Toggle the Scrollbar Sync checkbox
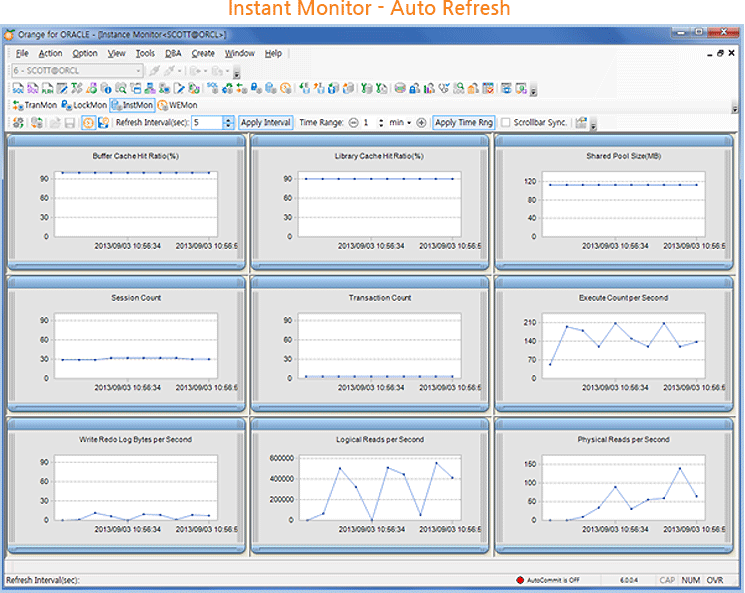The height and width of the screenshot is (593, 745). 506,123
